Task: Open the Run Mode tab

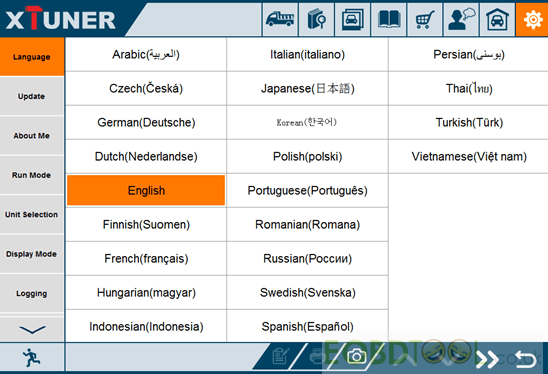Action: click(32, 175)
